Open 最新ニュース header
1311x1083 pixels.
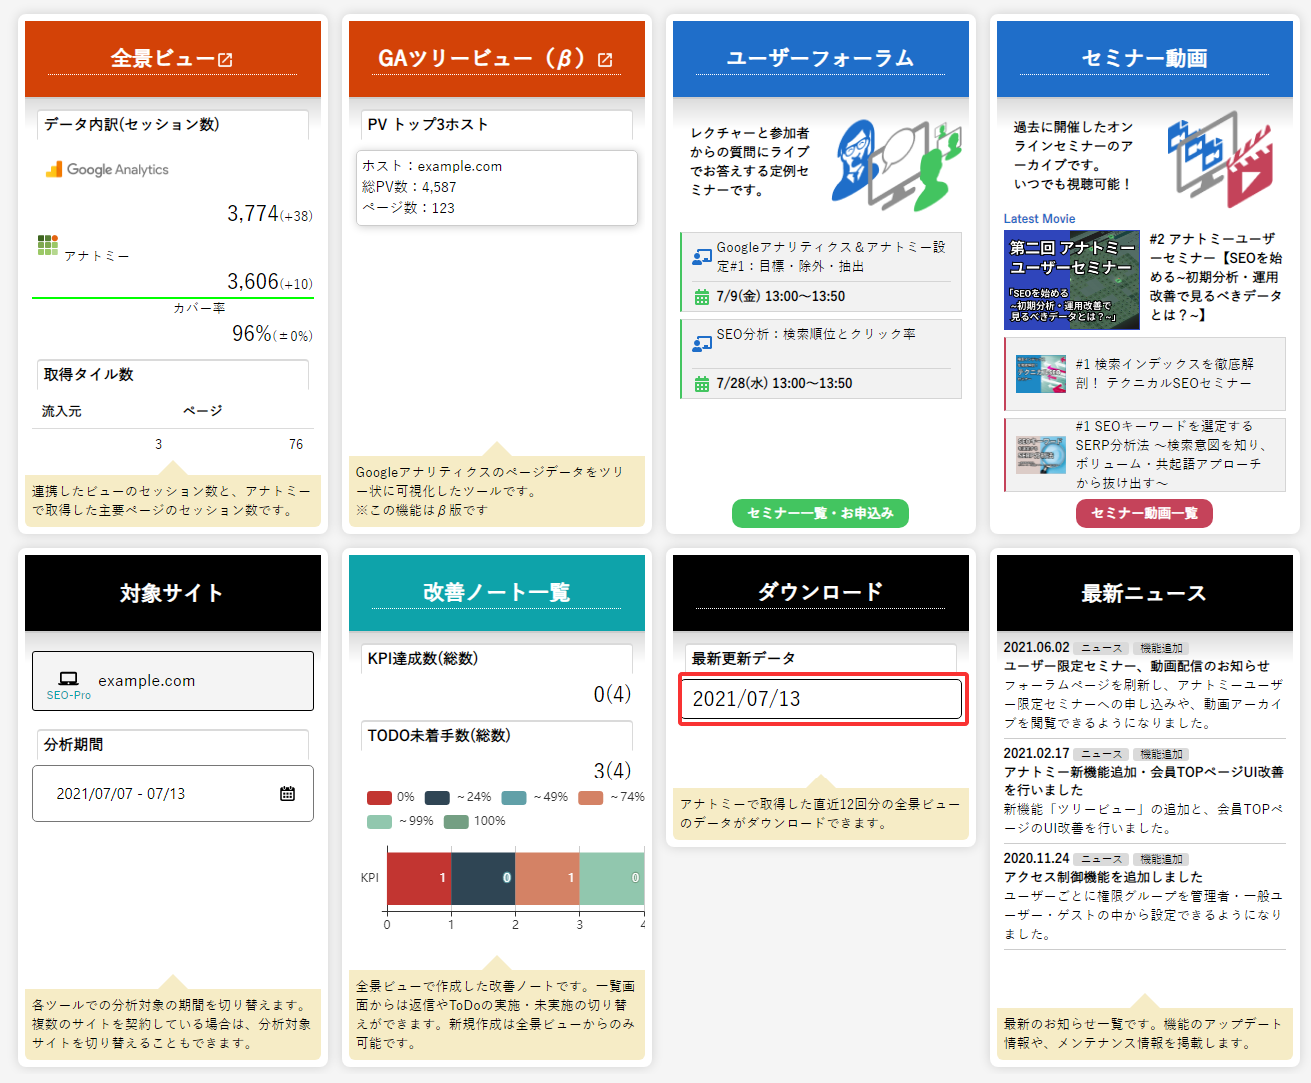click(x=1144, y=593)
